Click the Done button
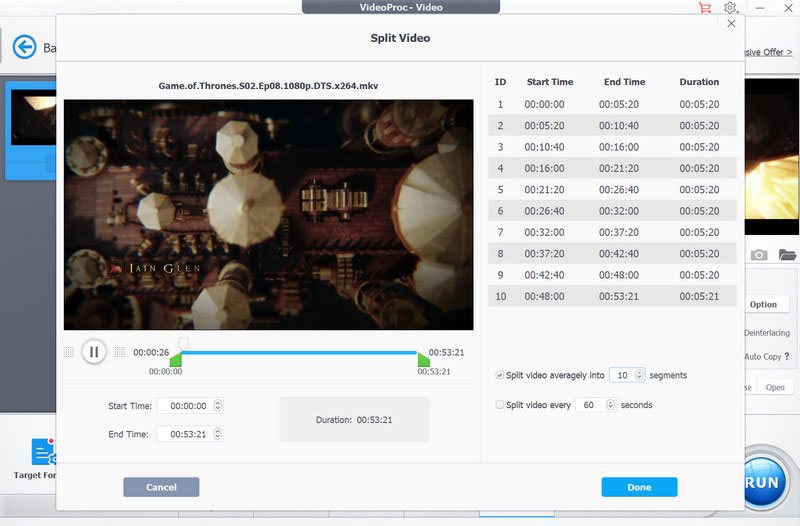800x526 pixels. 639,487
